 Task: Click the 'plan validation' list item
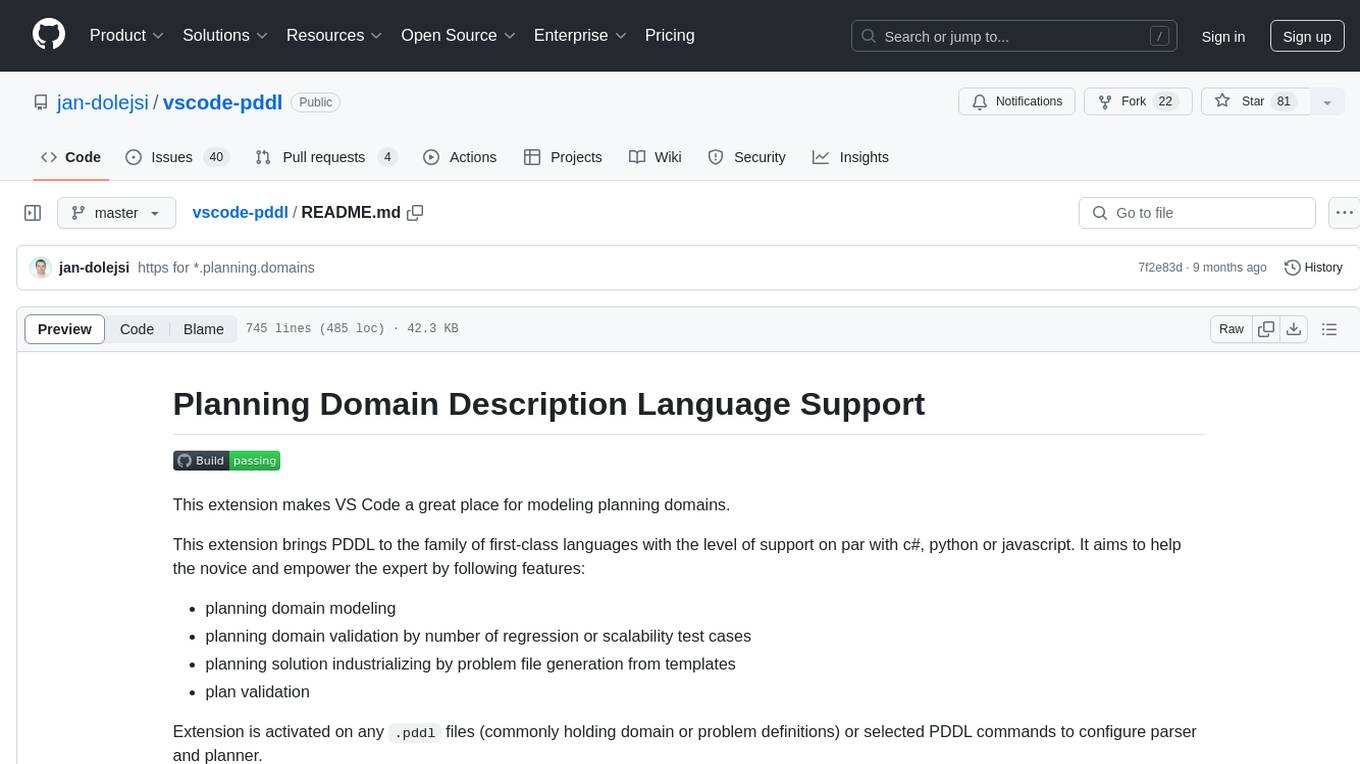pyautogui.click(x=257, y=692)
